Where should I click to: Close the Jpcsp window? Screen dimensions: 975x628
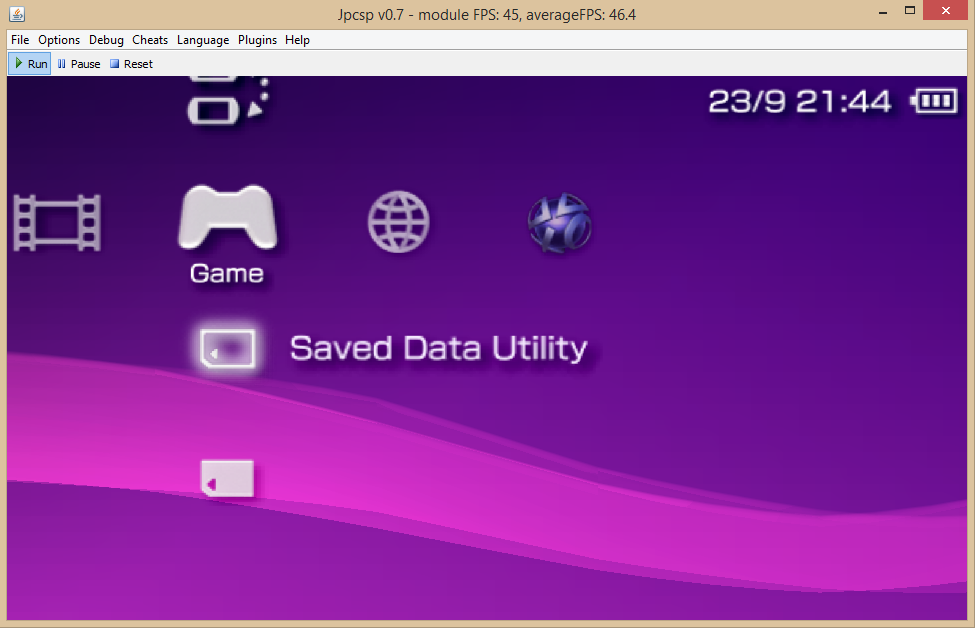point(946,11)
